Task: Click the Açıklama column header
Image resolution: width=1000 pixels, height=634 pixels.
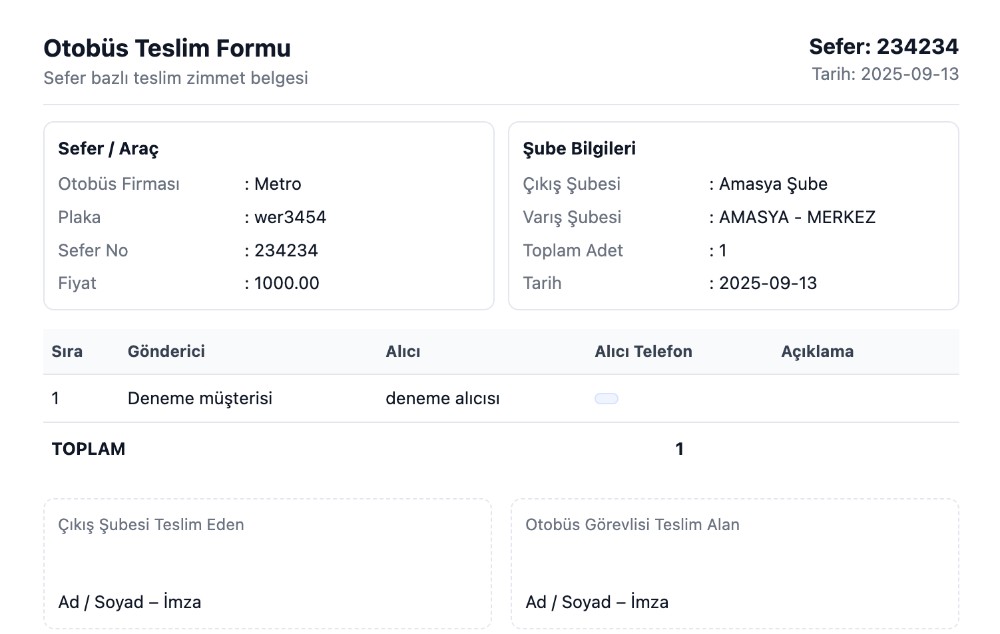Action: 817,352
